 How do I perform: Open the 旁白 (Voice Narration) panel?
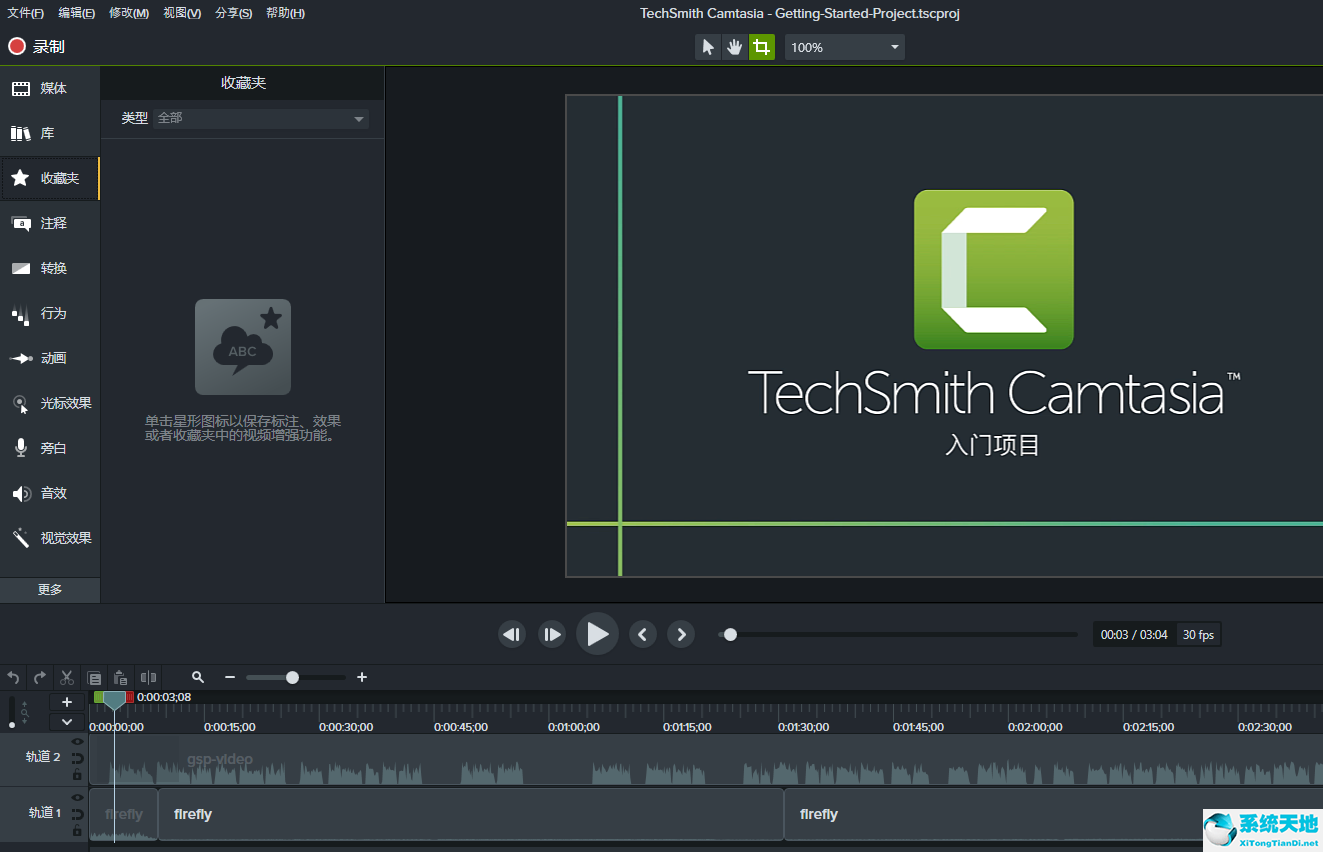(x=50, y=448)
